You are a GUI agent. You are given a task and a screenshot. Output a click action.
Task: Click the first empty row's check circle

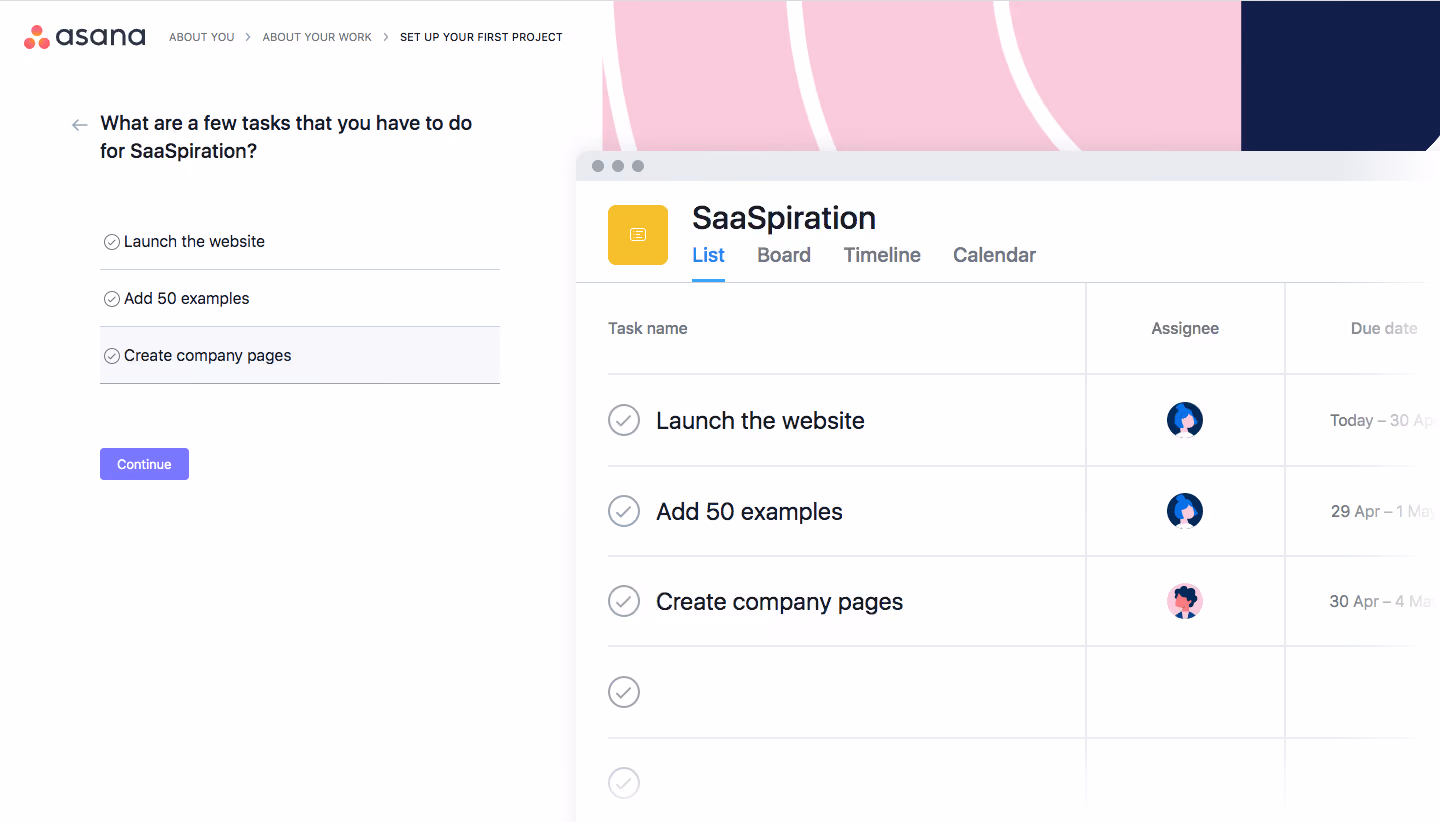[x=624, y=692]
